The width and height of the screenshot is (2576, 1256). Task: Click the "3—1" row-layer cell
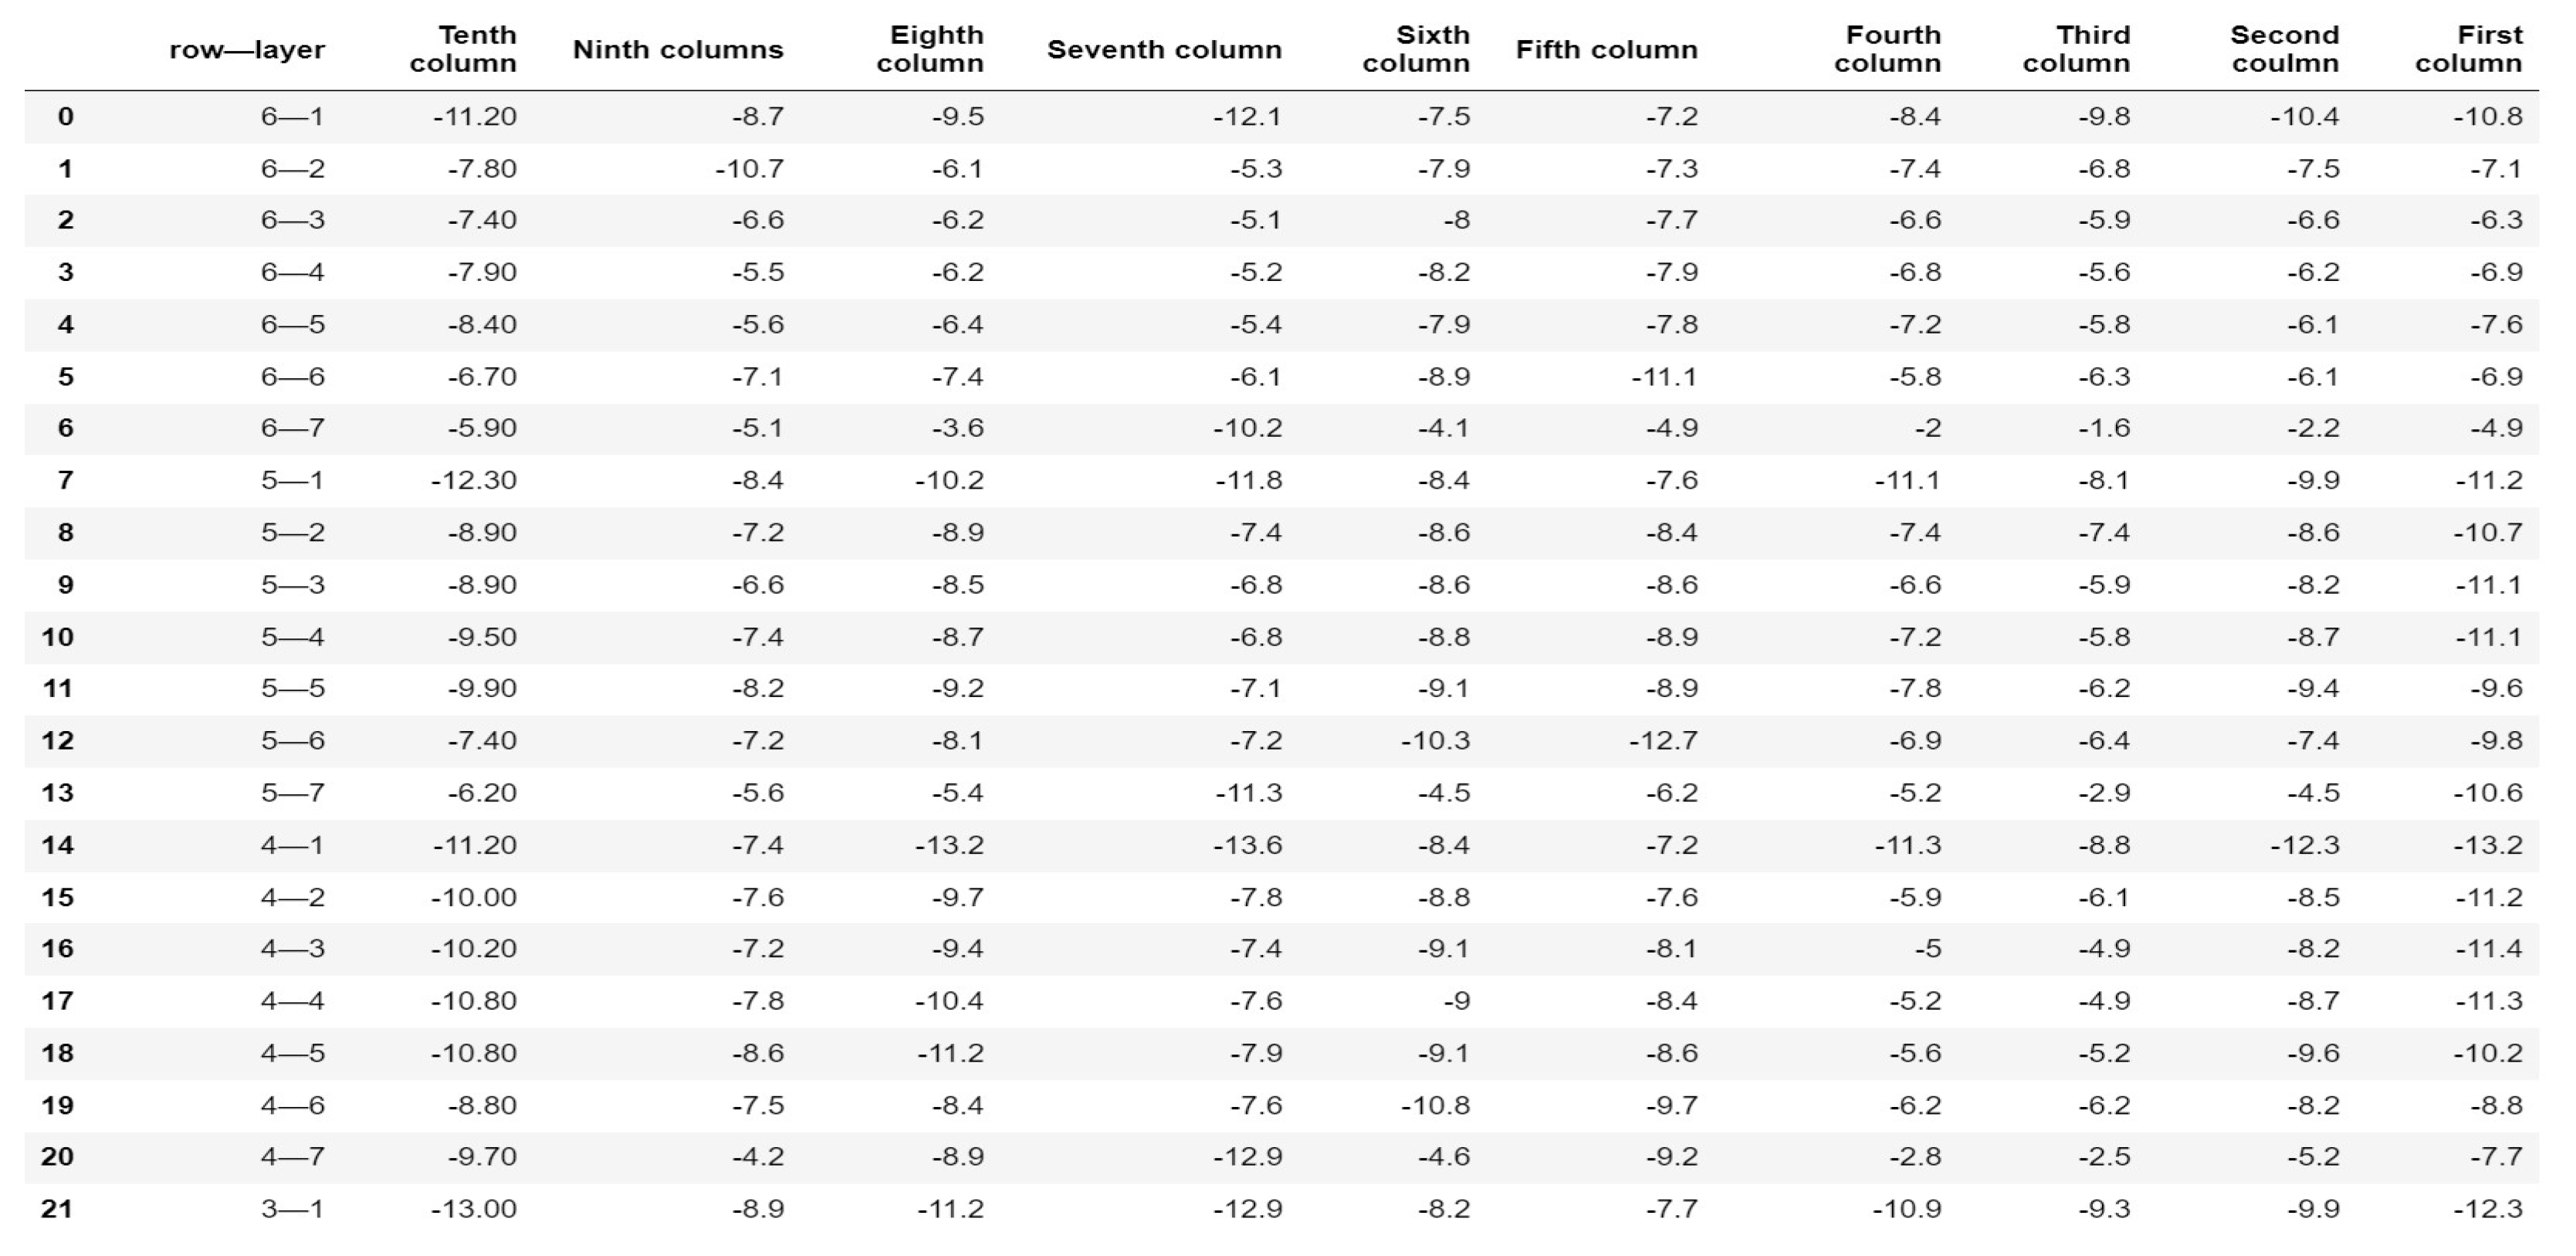(292, 1209)
